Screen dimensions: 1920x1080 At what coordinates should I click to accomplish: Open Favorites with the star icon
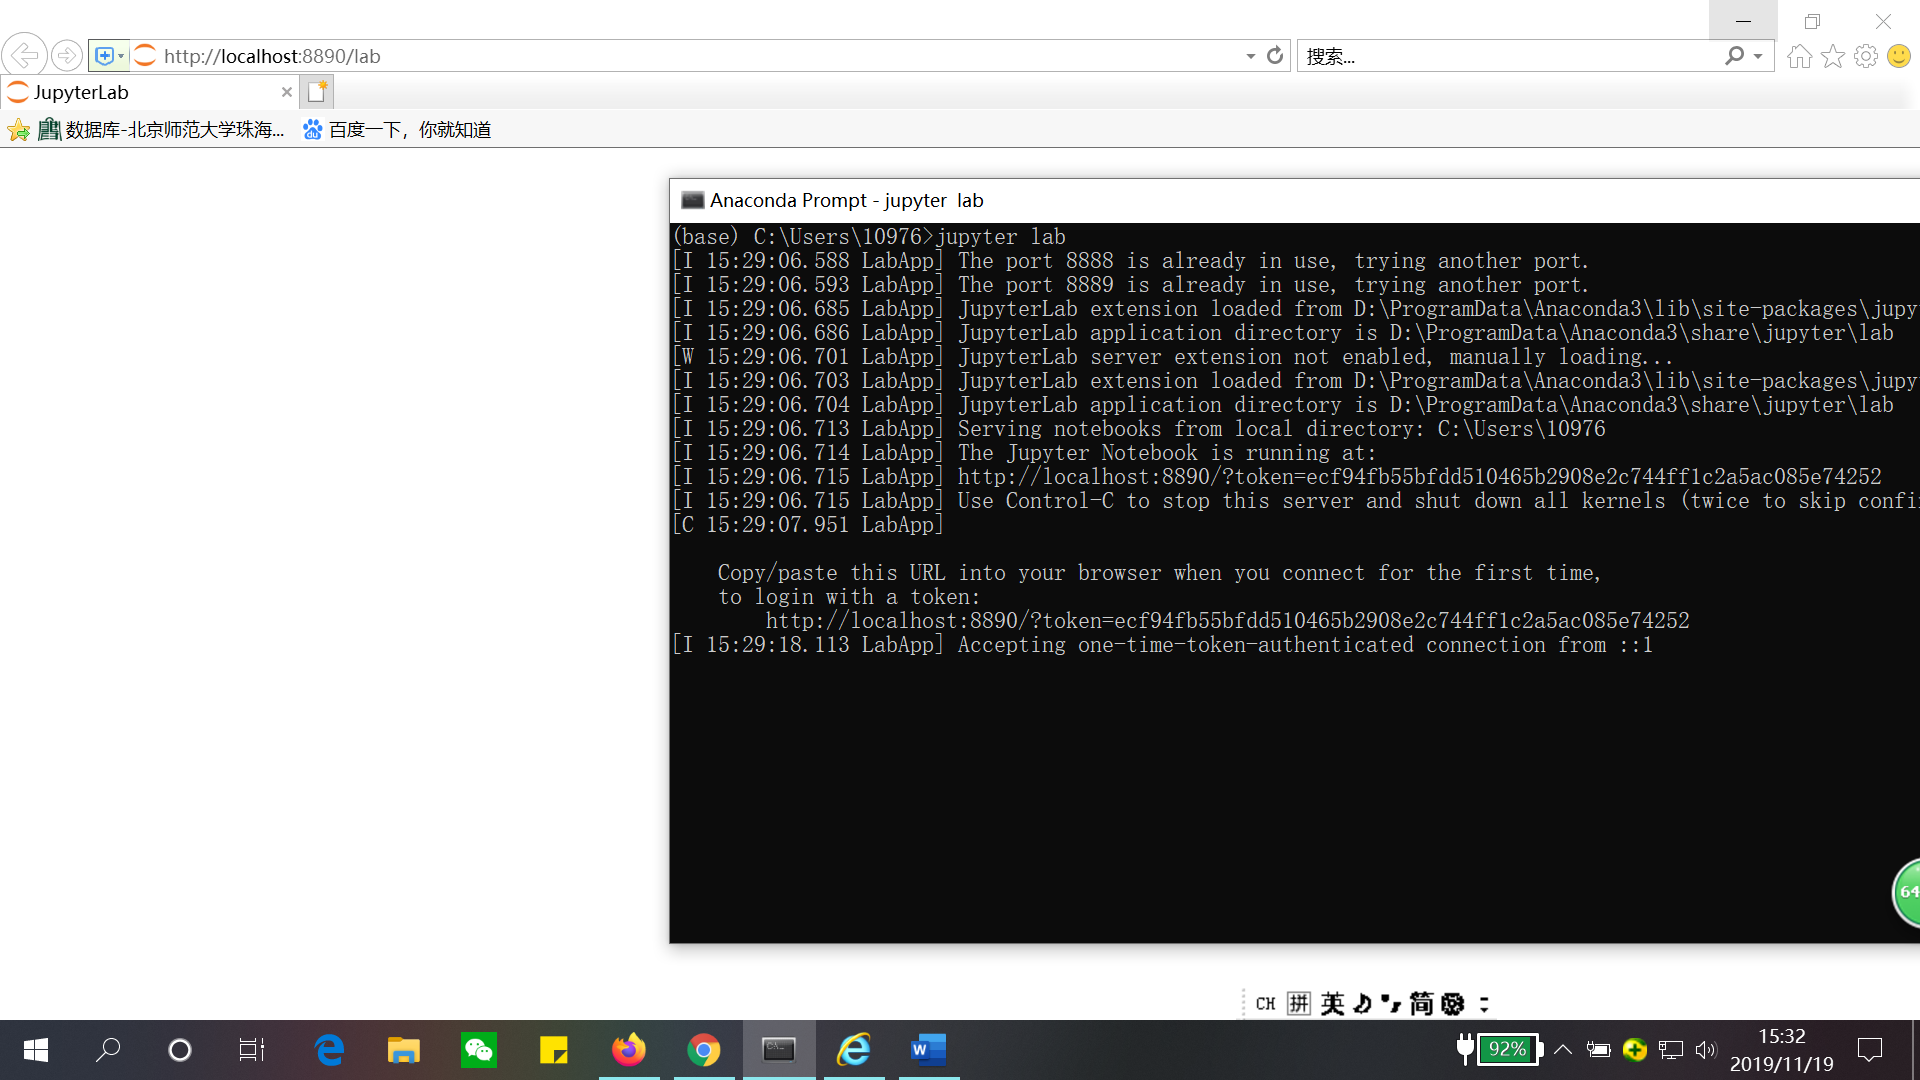(x=1832, y=56)
